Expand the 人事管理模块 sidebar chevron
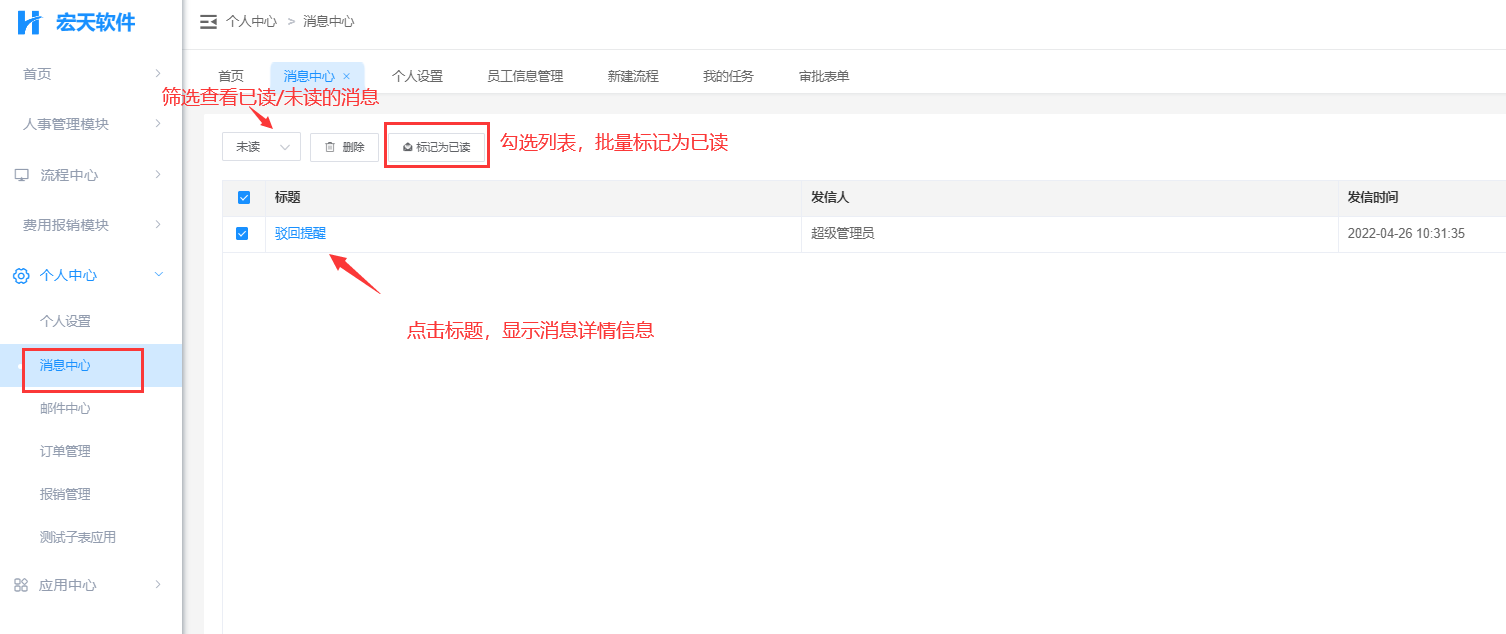This screenshot has width=1506, height=634. pos(158,124)
